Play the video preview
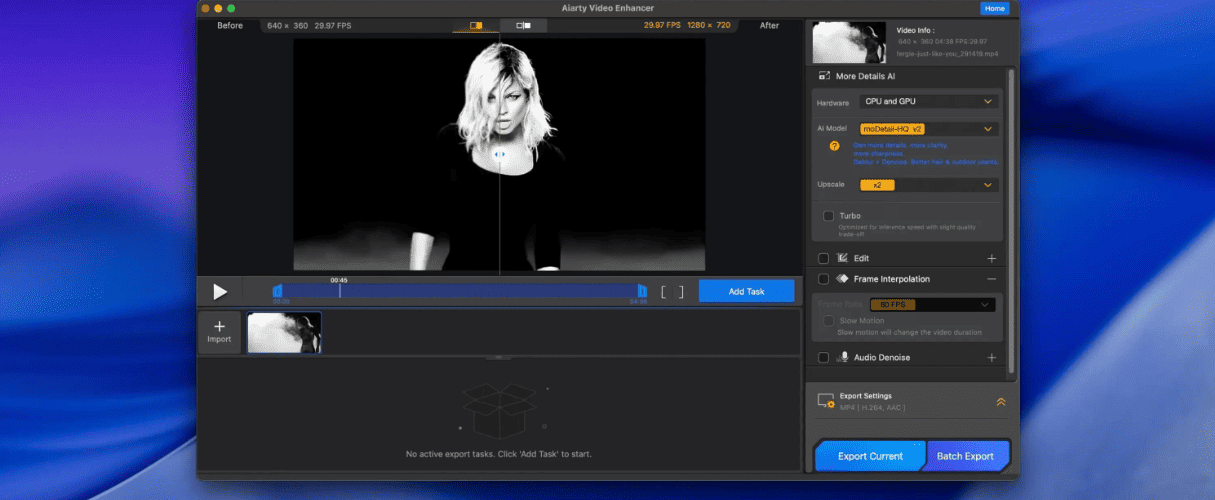 click(x=220, y=292)
